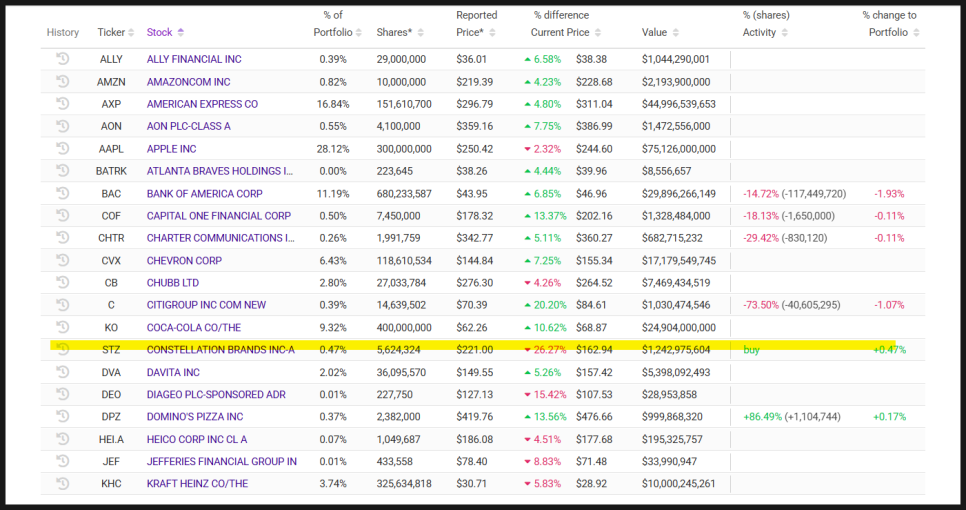Open history icon for AON row
Screen dimensions: 966x510
pyautogui.click(x=62, y=126)
